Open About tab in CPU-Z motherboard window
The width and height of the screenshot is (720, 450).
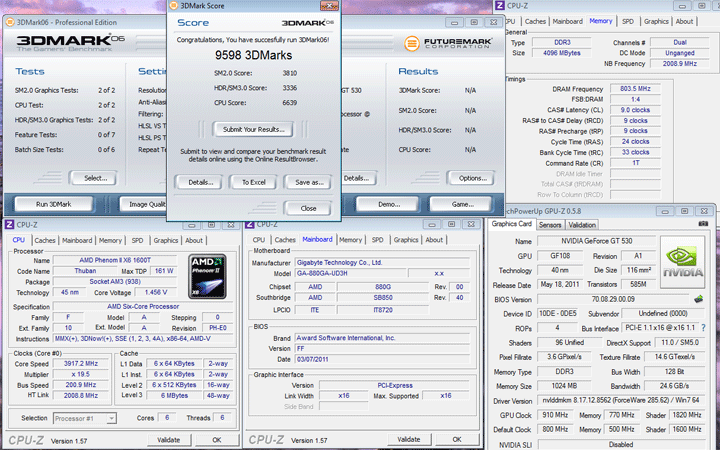[434, 240]
